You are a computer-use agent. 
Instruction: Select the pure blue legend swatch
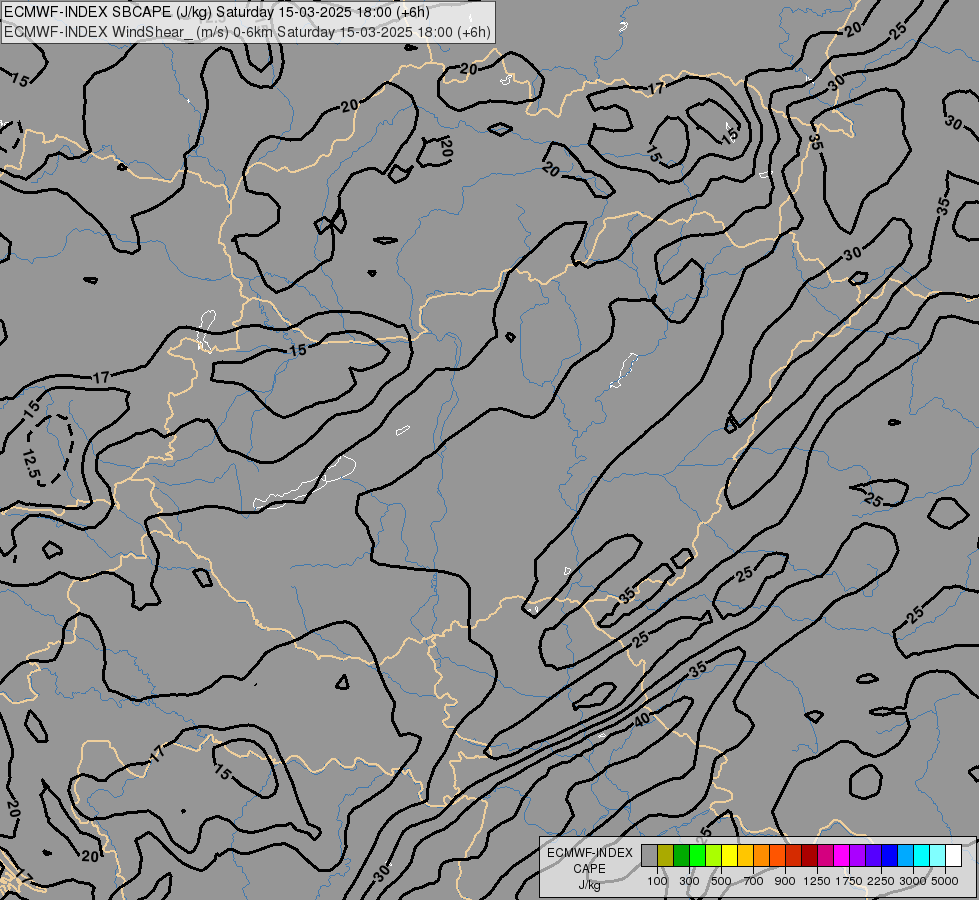[x=890, y=855]
